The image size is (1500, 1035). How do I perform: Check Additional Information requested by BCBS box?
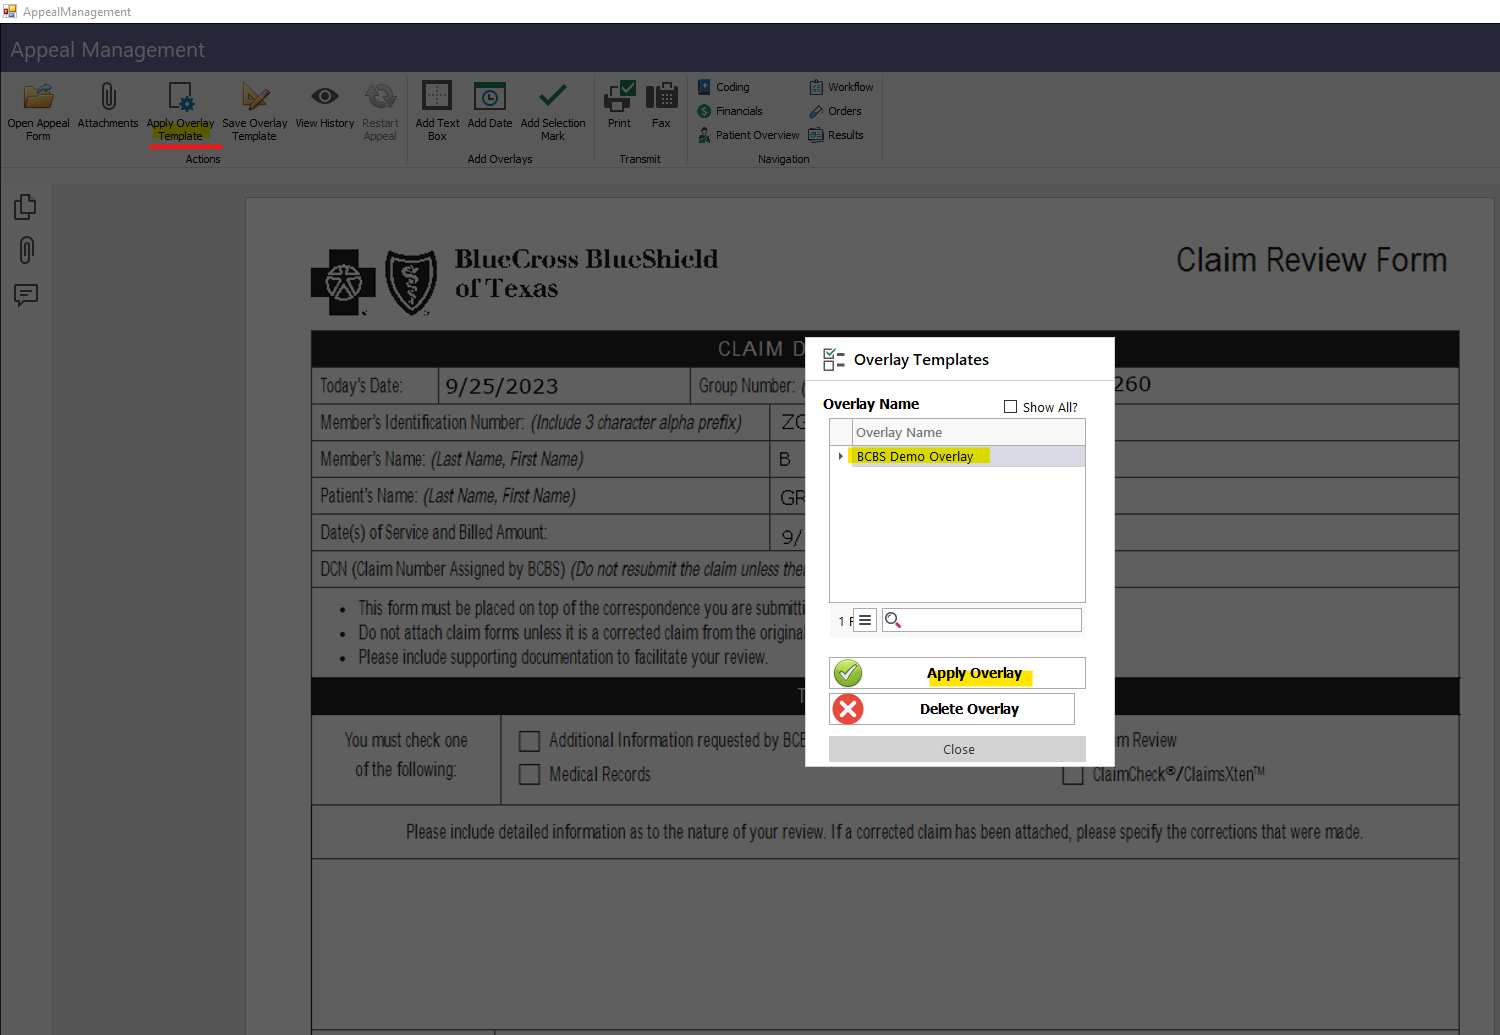click(530, 741)
